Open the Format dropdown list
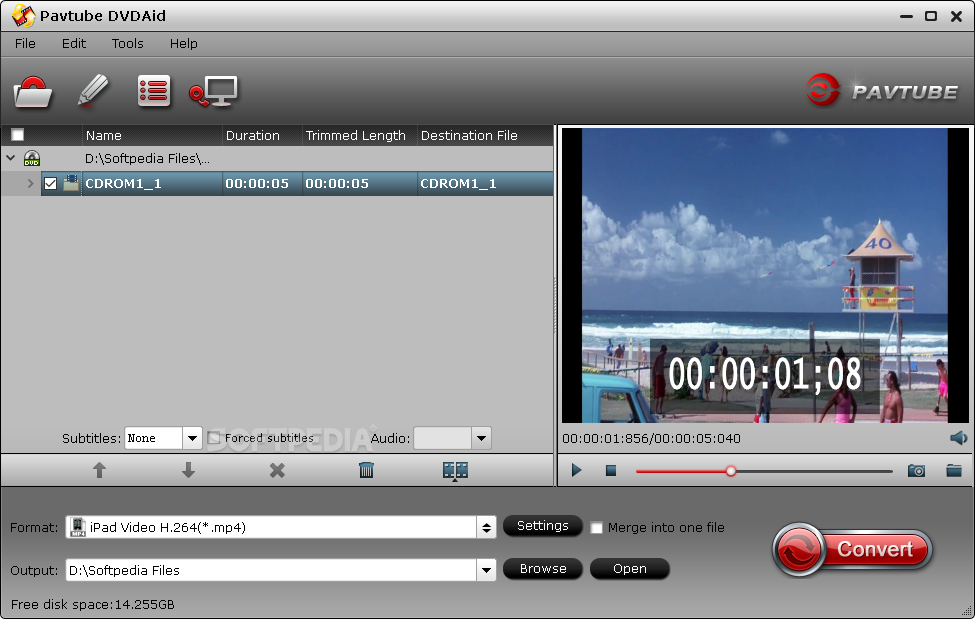 (486, 528)
